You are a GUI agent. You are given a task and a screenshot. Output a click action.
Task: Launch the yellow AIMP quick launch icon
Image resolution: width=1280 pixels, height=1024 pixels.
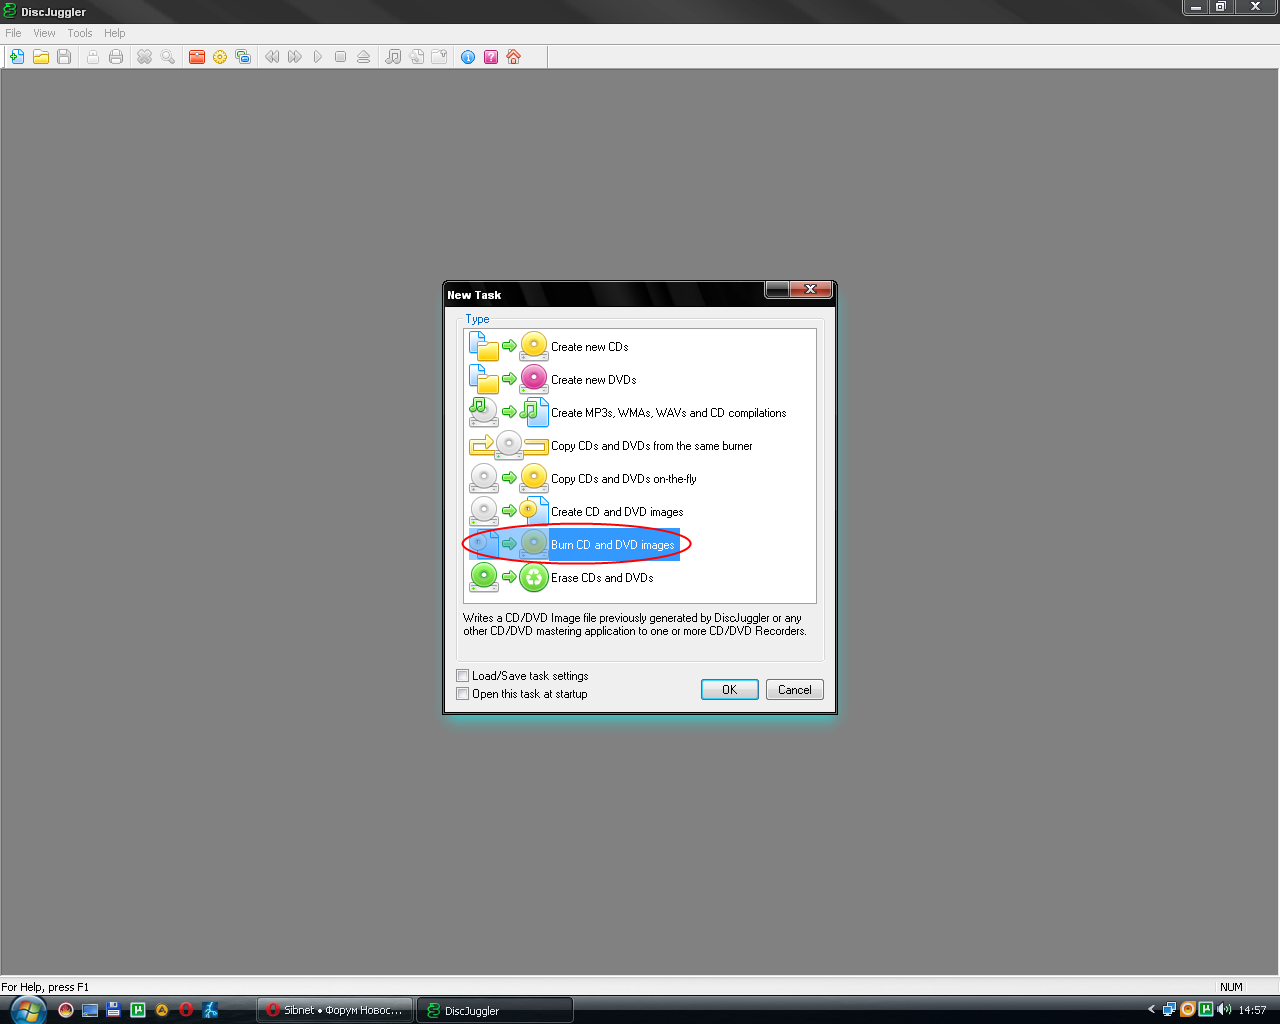[162, 1010]
